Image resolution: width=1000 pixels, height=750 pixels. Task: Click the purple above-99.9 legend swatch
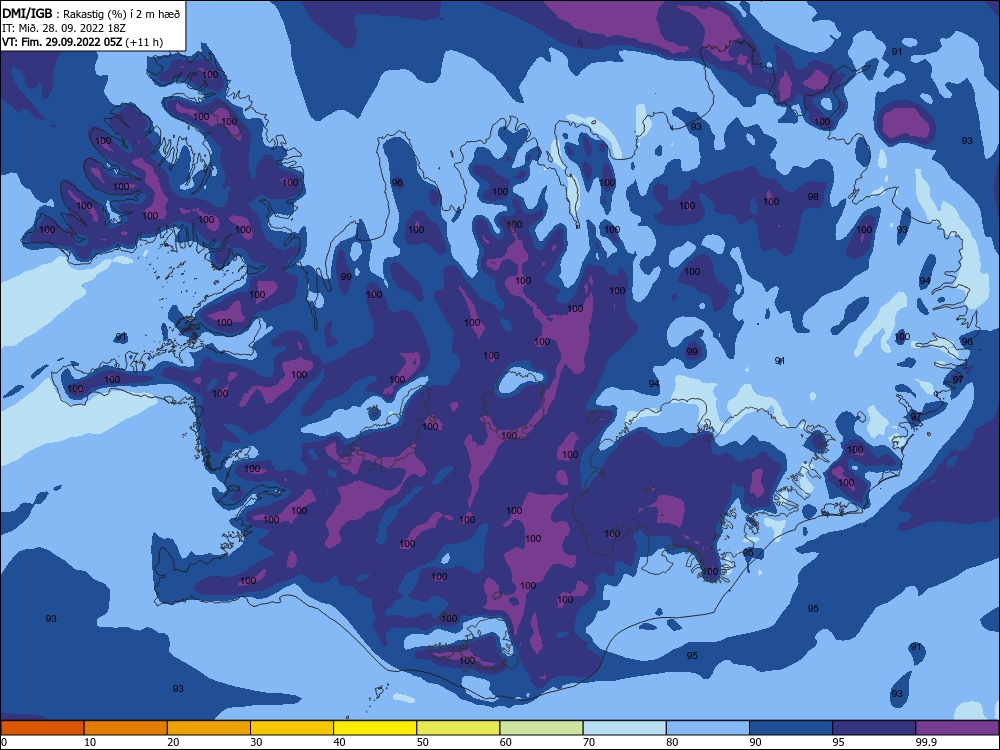957,728
